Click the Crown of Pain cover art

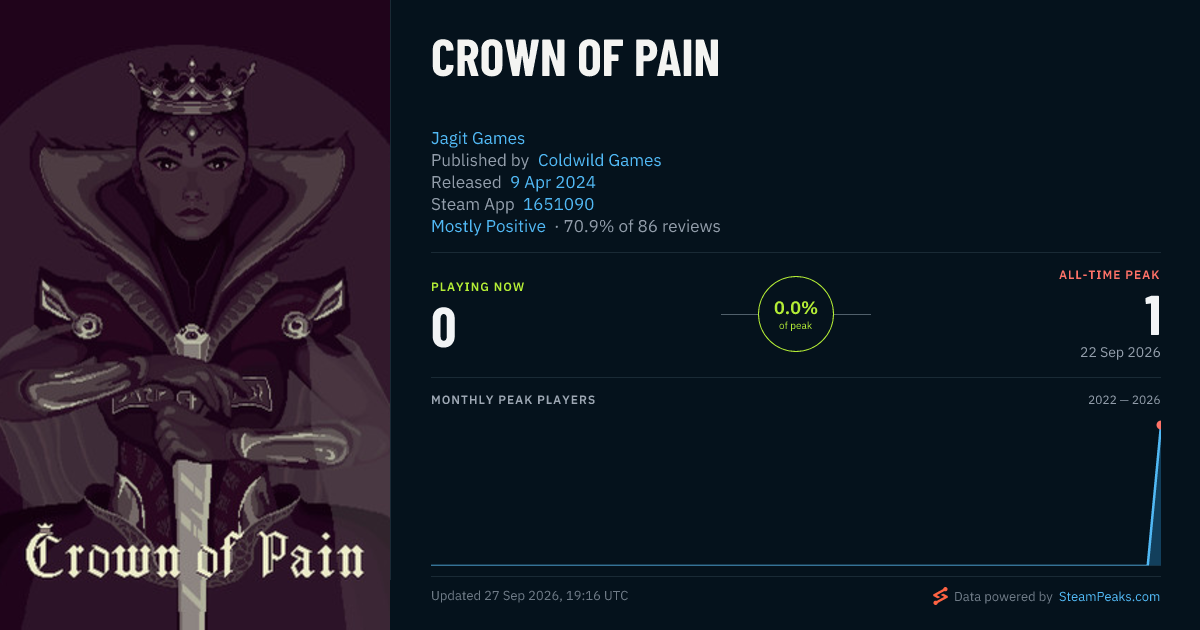pyautogui.click(x=195, y=315)
